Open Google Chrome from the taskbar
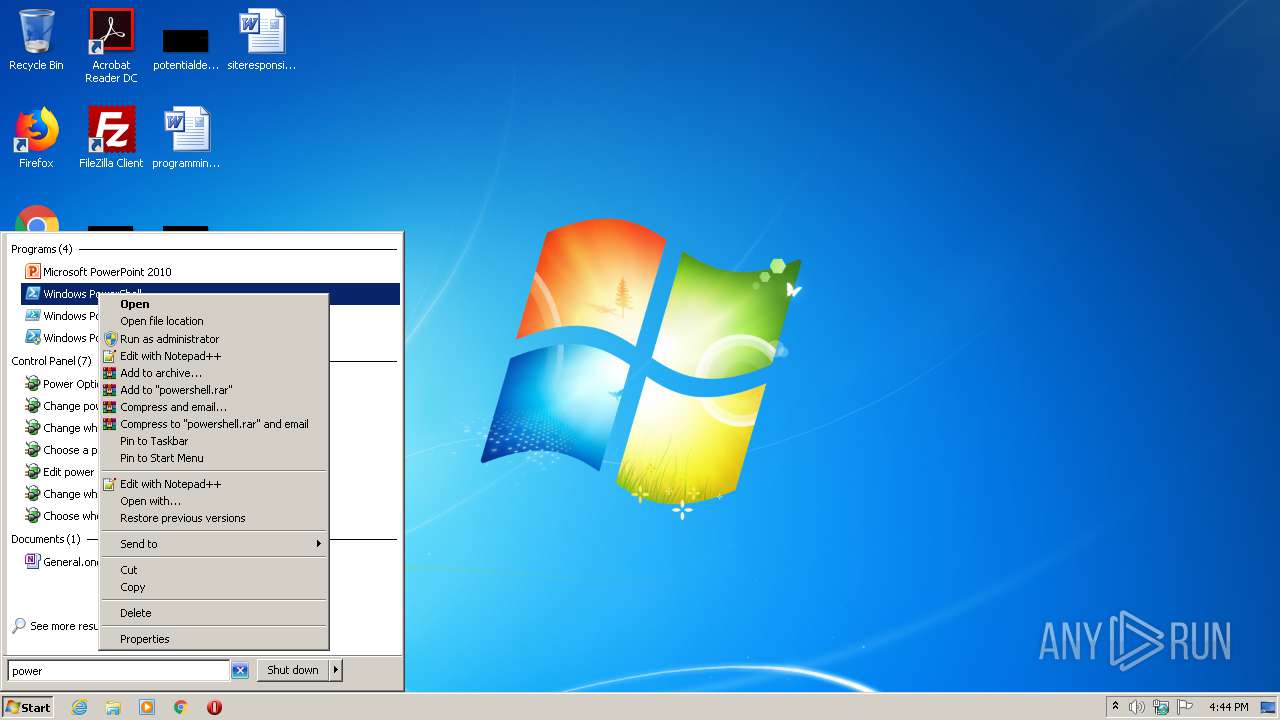This screenshot has height=720, width=1280. [x=181, y=707]
